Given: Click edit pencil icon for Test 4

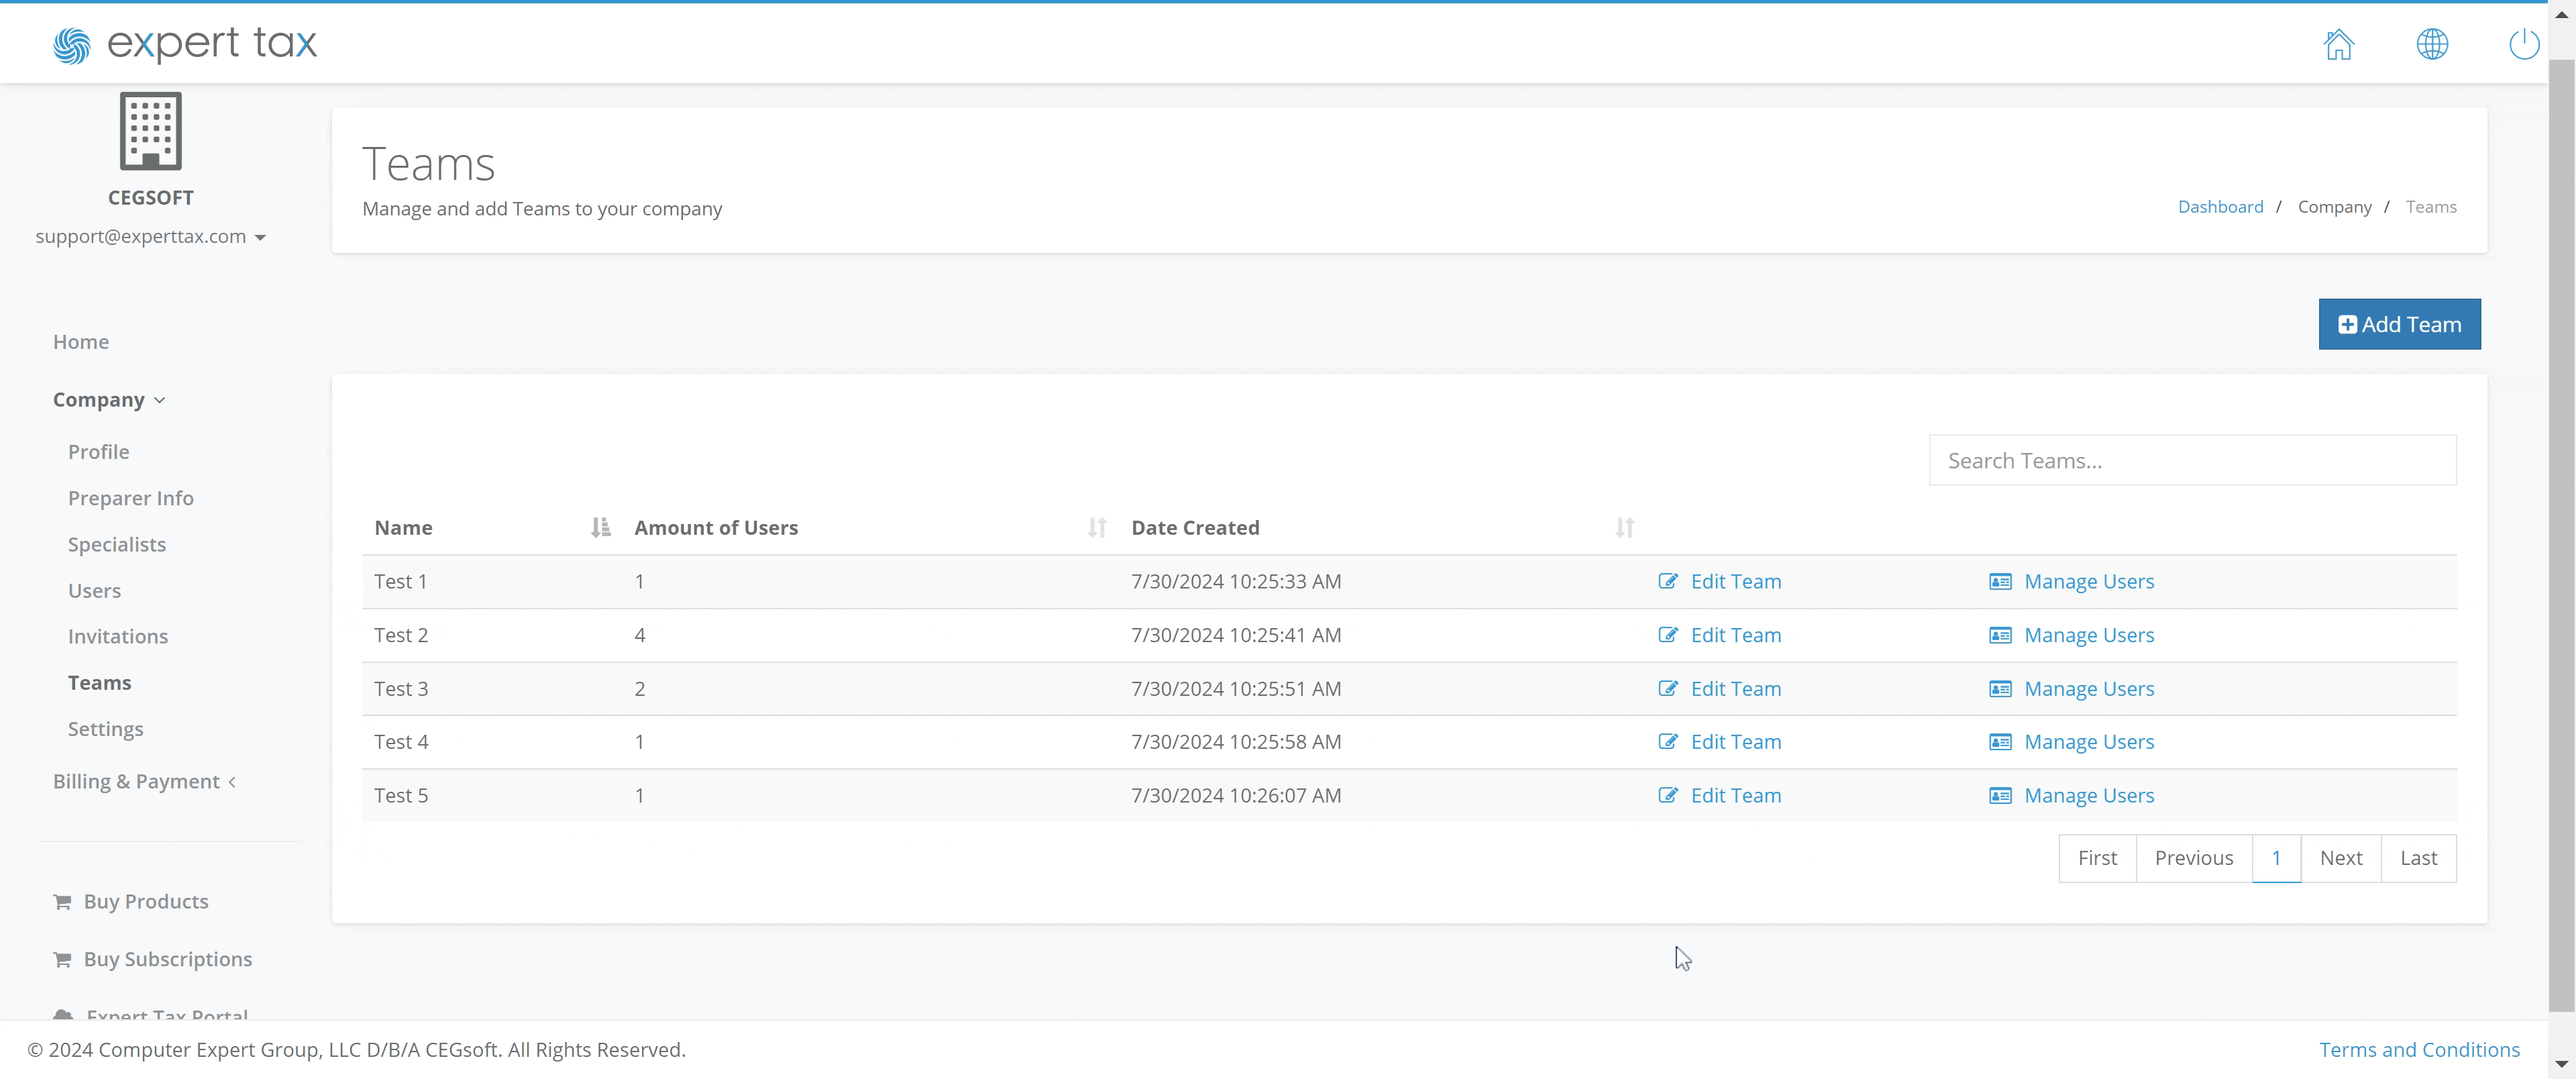Looking at the screenshot, I should [x=1668, y=741].
